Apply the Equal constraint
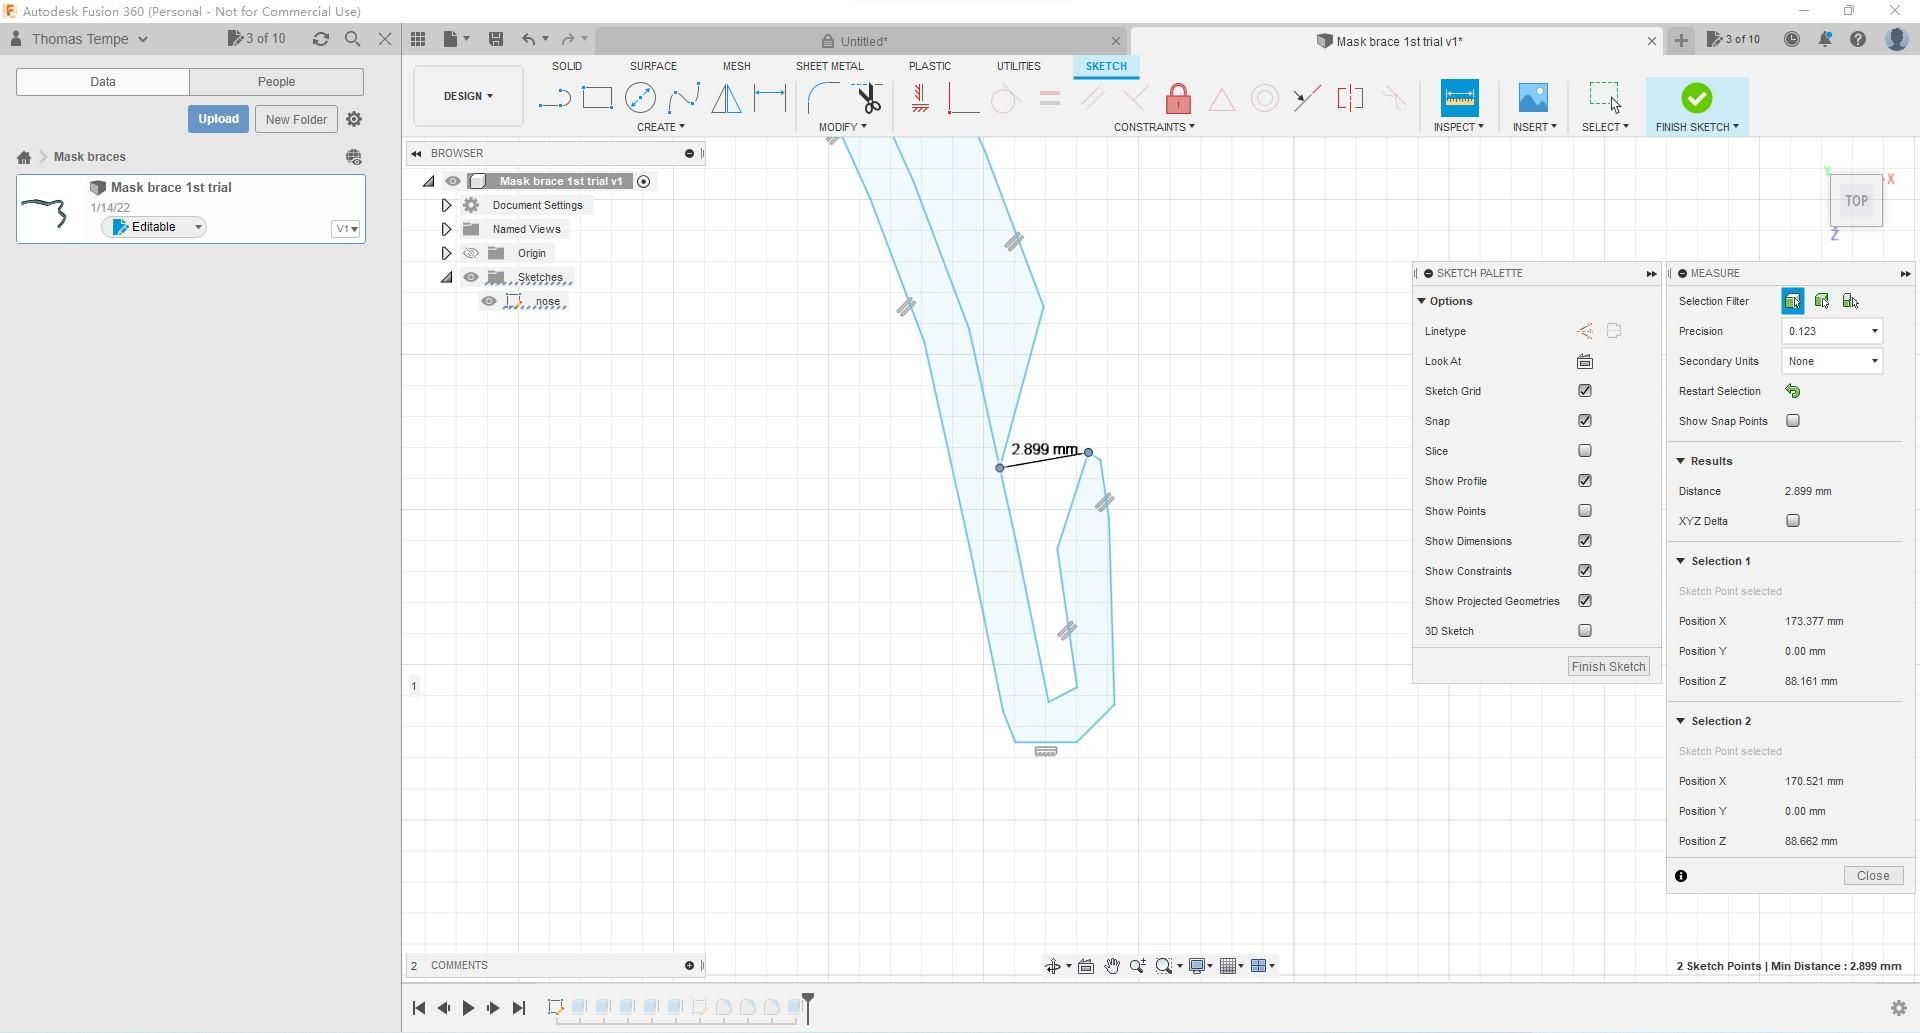This screenshot has height=1033, width=1920. [x=1049, y=98]
